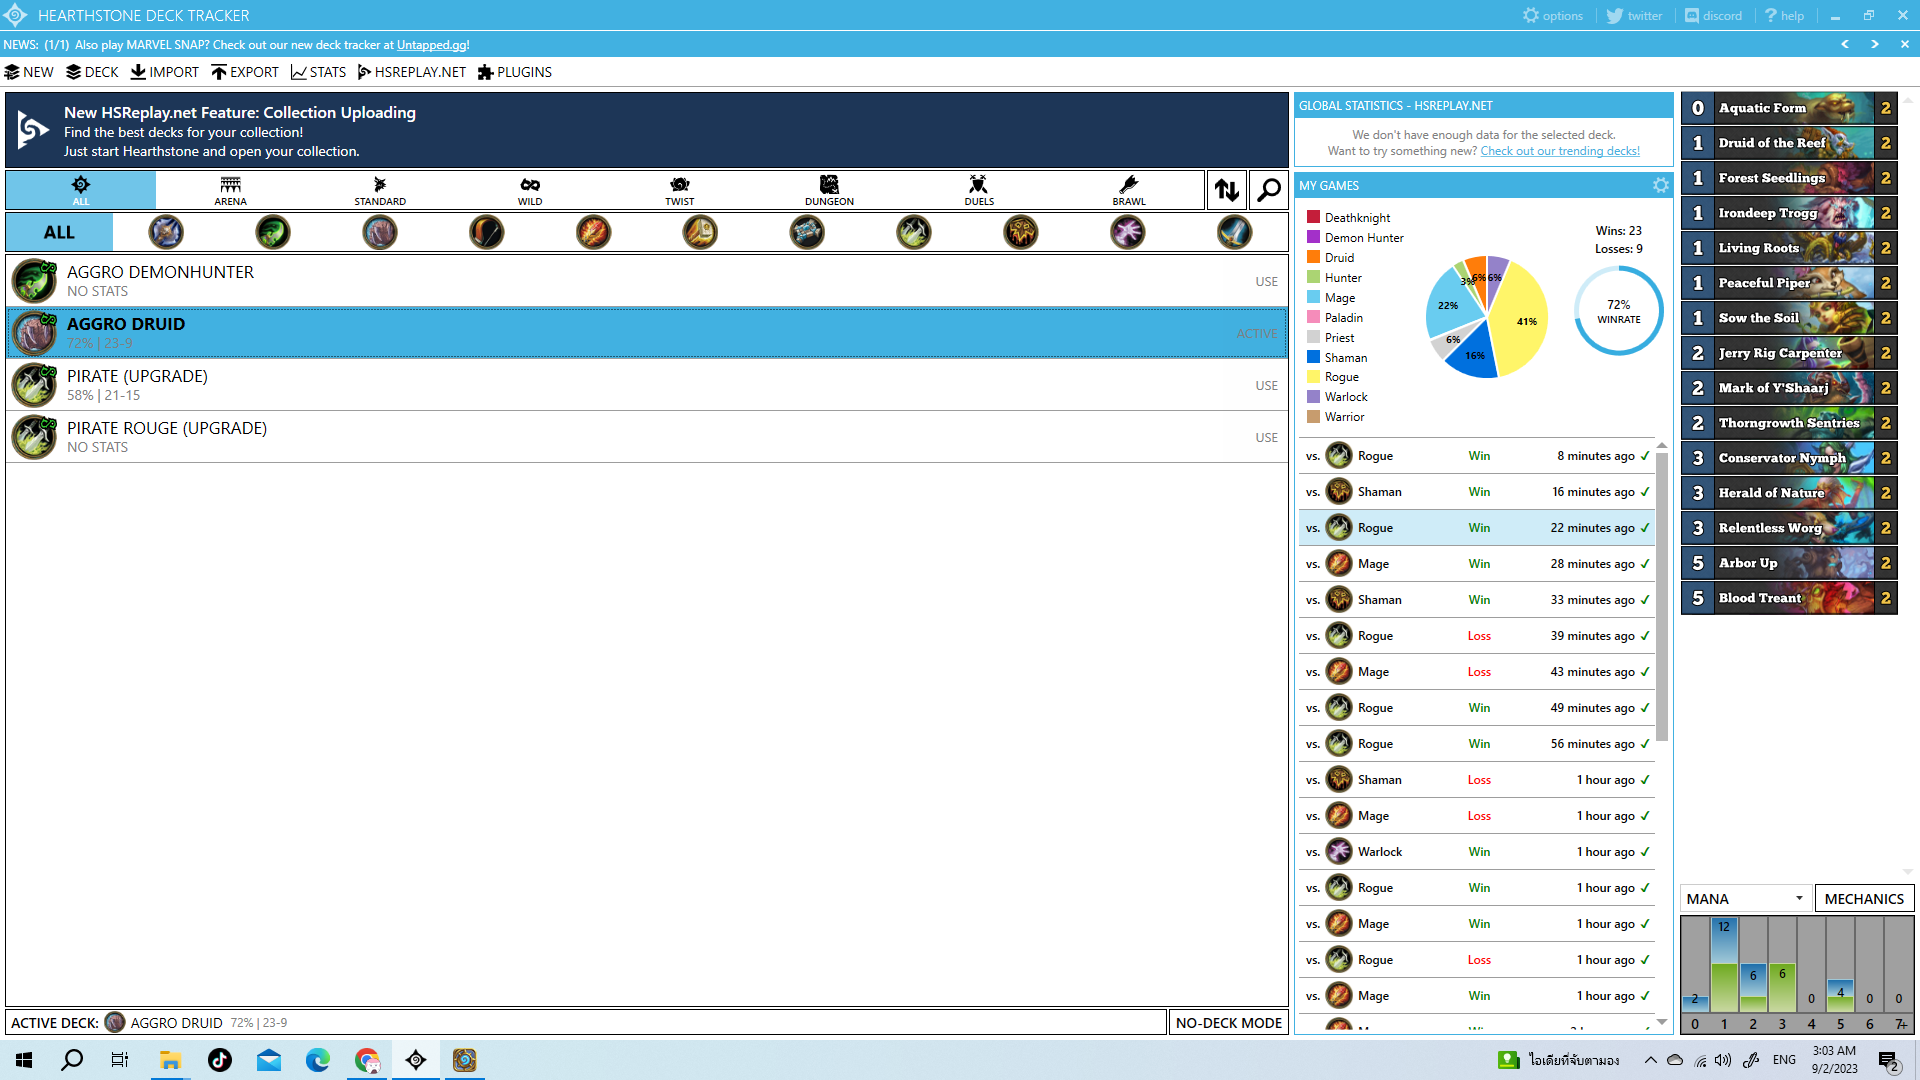
Task: Filter decks by Hunter class icon
Action: point(487,232)
